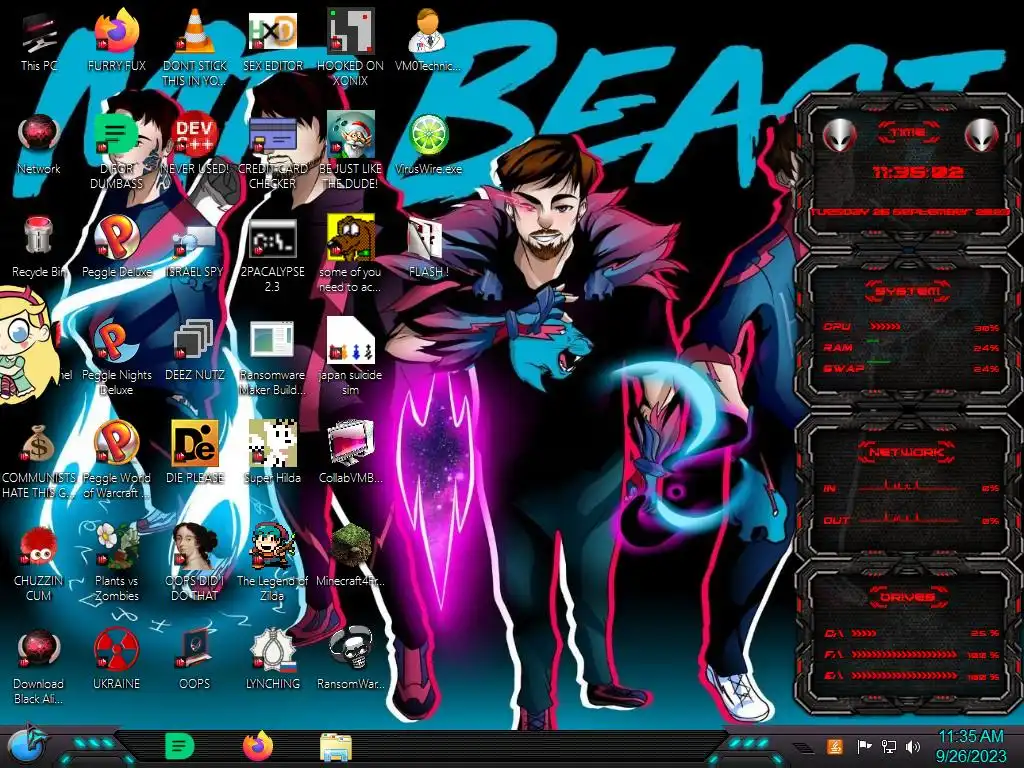
Task: Open the green pinned app on the taskbar
Action: tap(180, 746)
